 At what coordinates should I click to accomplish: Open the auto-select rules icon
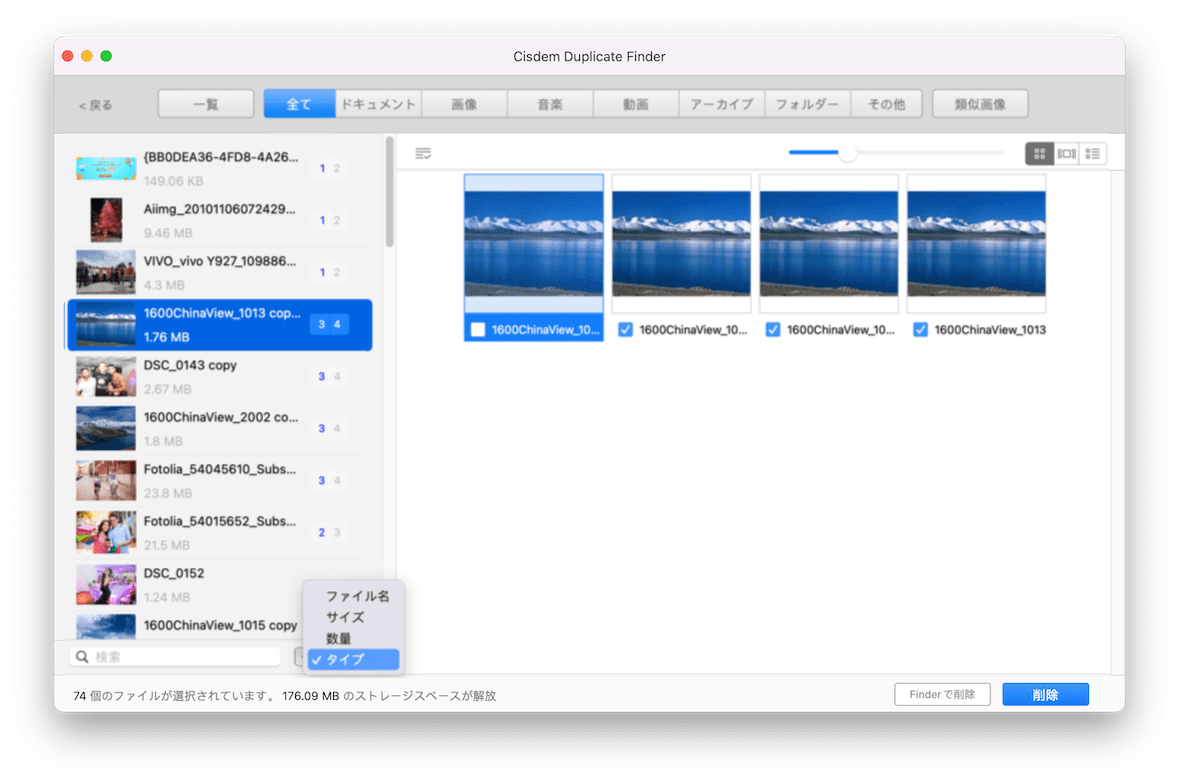423,153
